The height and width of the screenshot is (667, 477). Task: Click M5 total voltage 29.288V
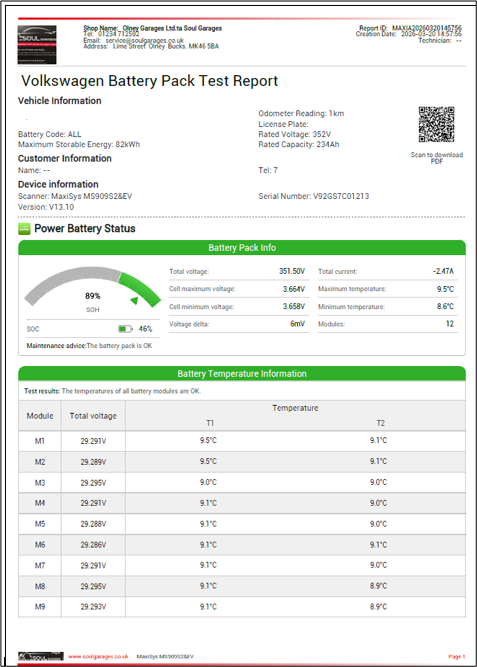(93, 524)
